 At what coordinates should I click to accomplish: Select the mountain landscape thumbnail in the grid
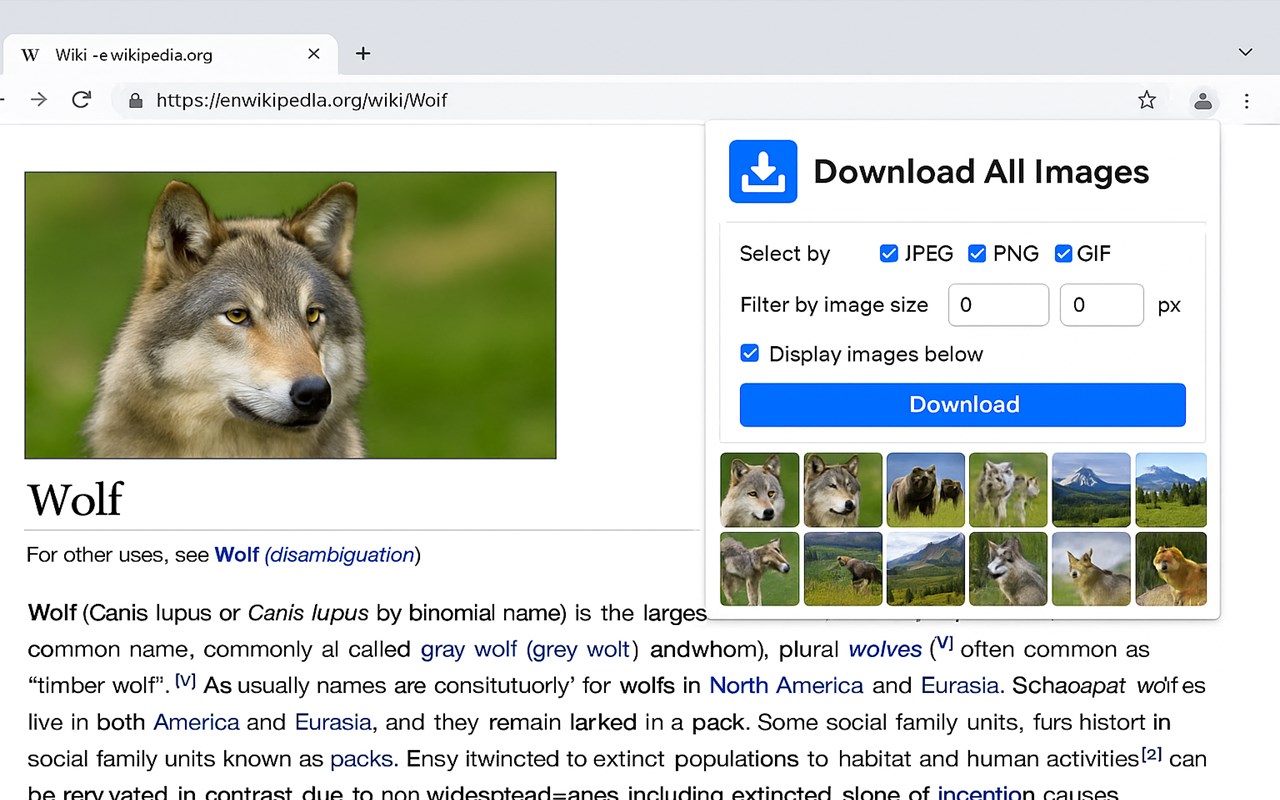(x=1091, y=490)
